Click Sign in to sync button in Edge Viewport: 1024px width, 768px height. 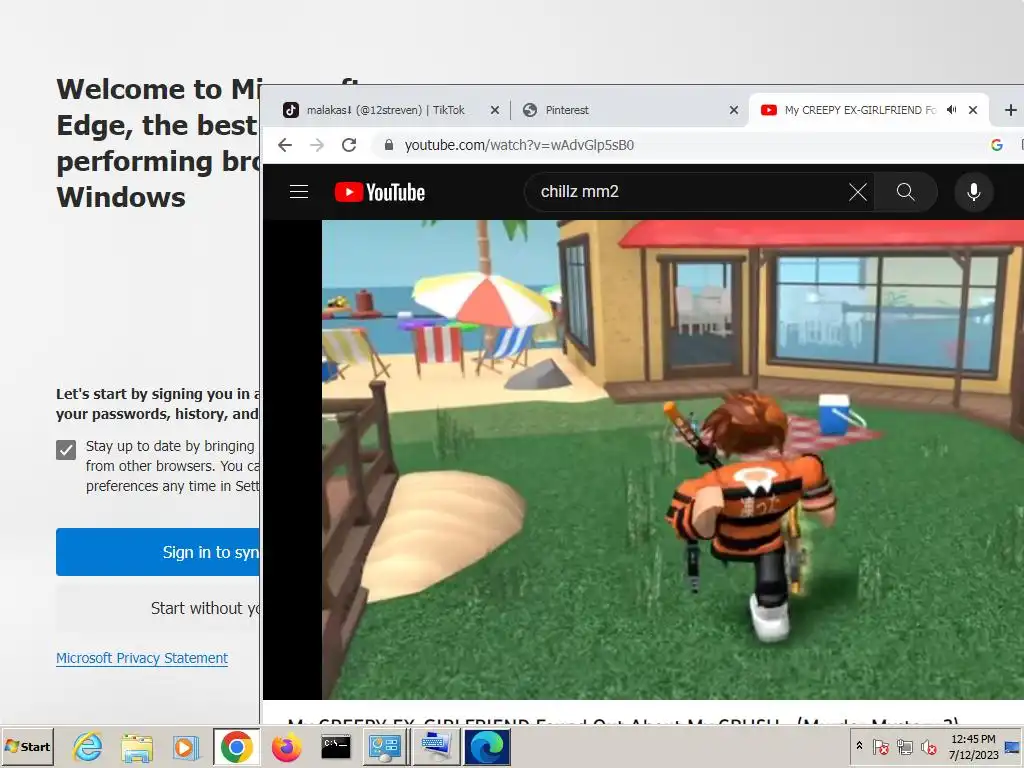pyautogui.click(x=158, y=552)
